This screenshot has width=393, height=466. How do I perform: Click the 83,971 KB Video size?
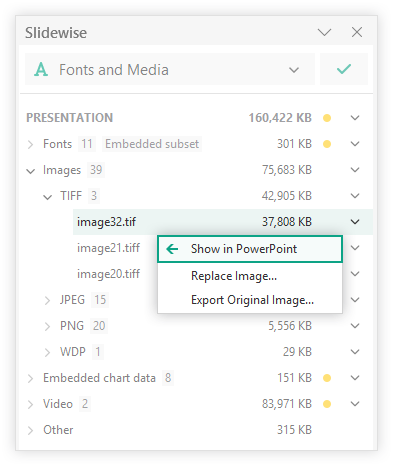287,404
